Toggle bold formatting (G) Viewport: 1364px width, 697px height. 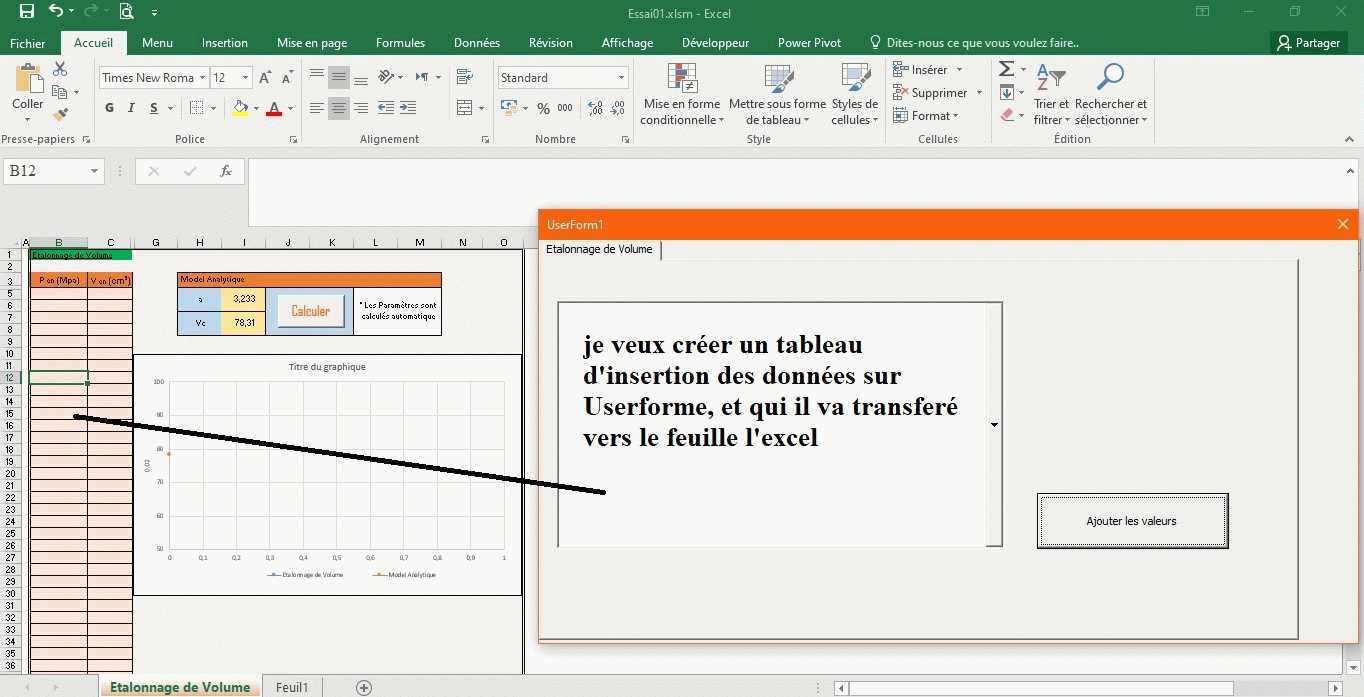click(x=109, y=108)
